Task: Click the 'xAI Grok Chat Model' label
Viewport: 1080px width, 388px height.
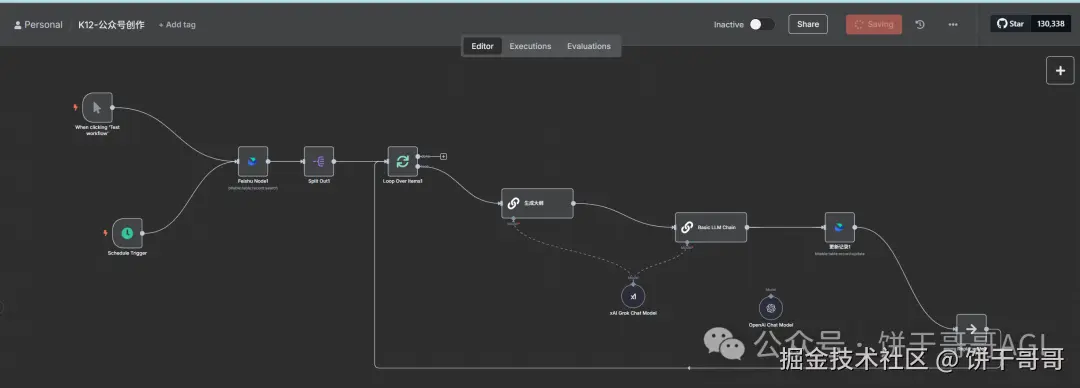Action: click(x=633, y=313)
